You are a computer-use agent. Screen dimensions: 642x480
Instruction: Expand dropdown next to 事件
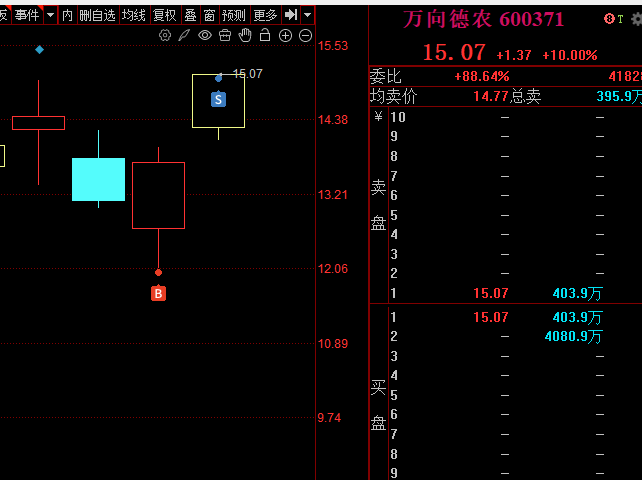pos(50,15)
